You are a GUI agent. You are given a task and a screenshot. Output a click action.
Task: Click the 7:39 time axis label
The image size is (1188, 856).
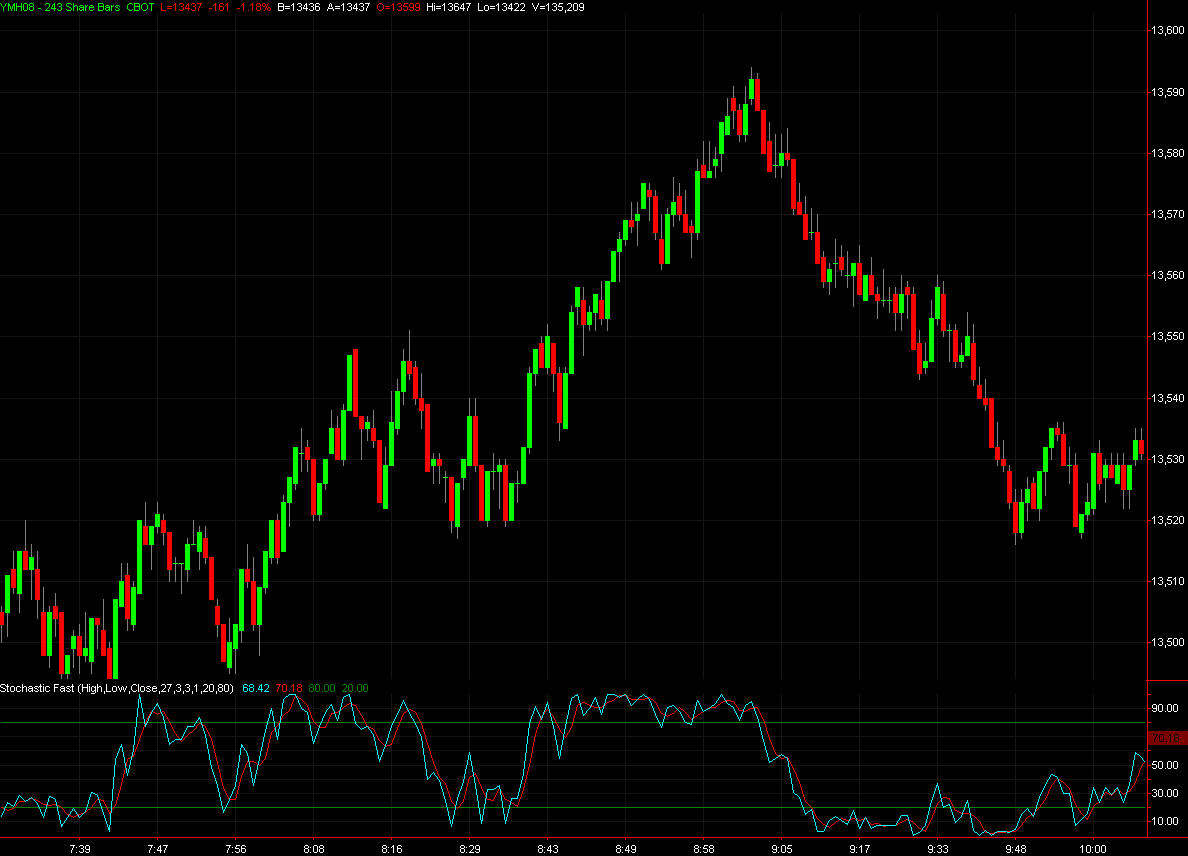[80, 849]
